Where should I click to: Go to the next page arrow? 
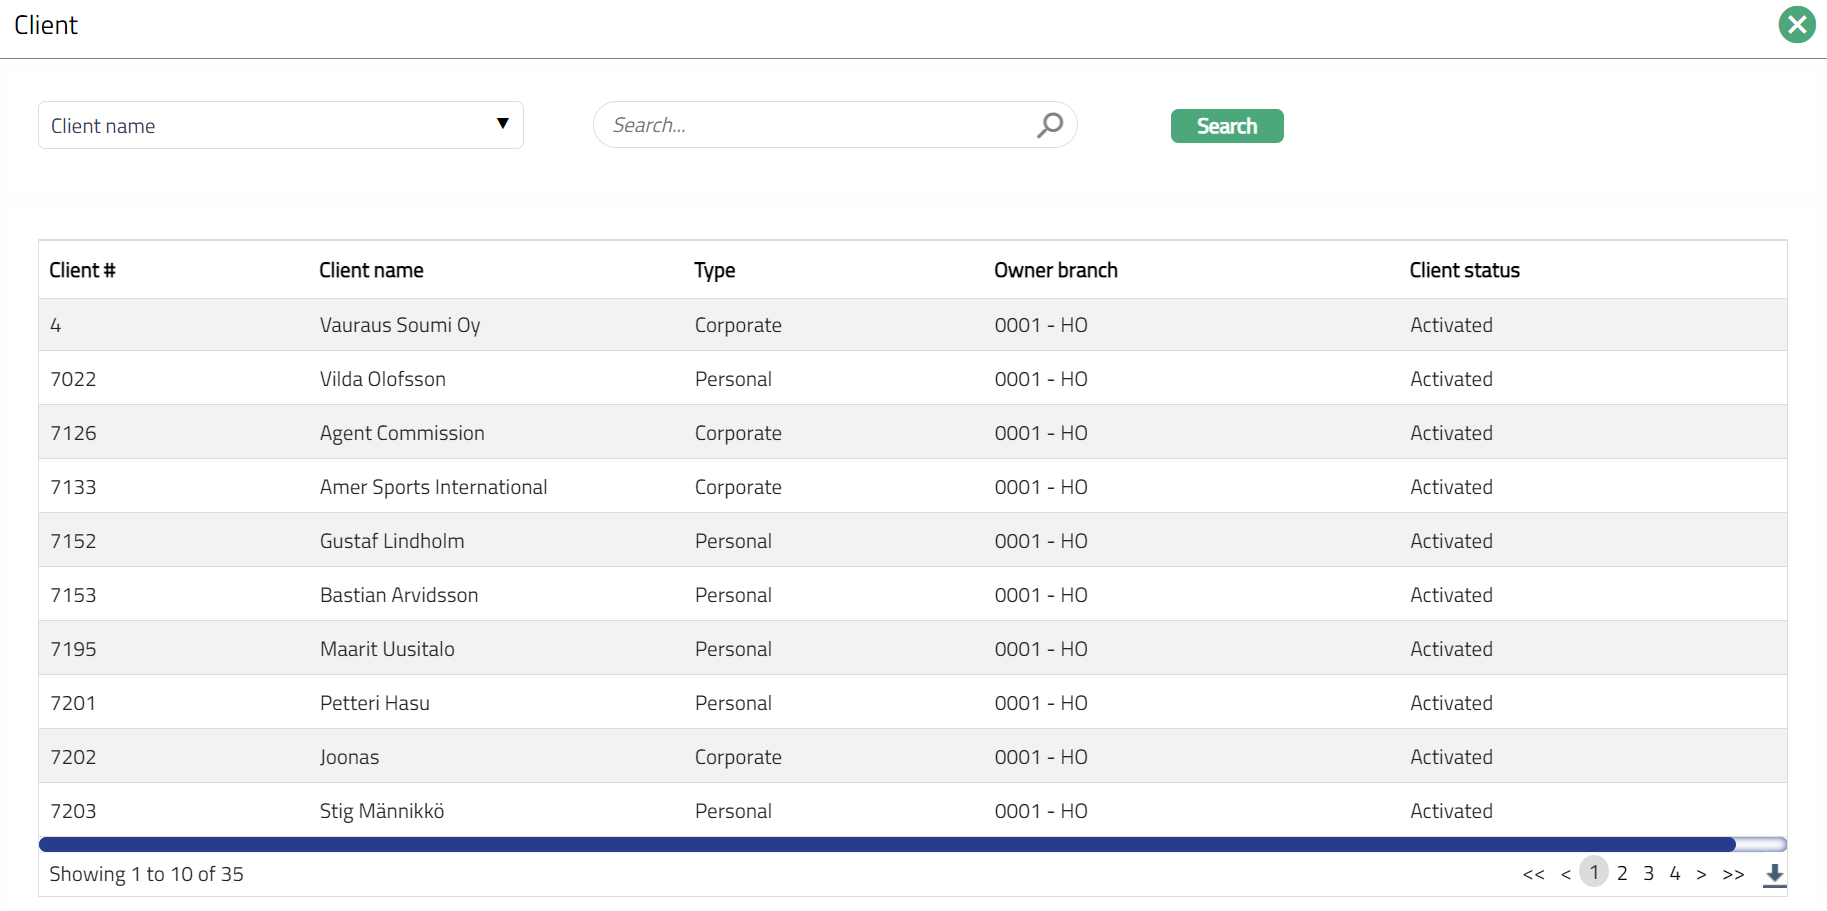[1701, 874]
